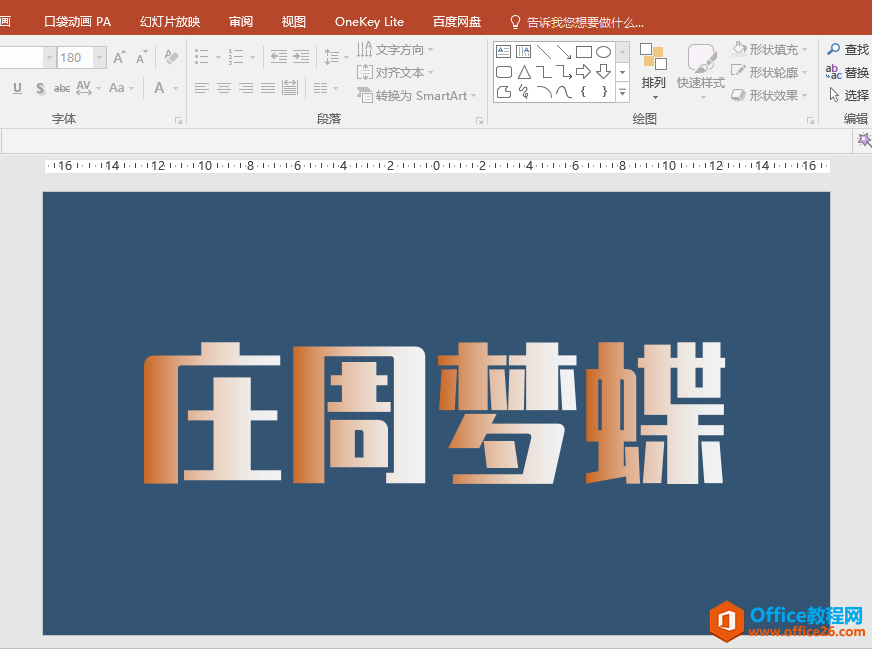Click the increase indent level icon

point(301,58)
